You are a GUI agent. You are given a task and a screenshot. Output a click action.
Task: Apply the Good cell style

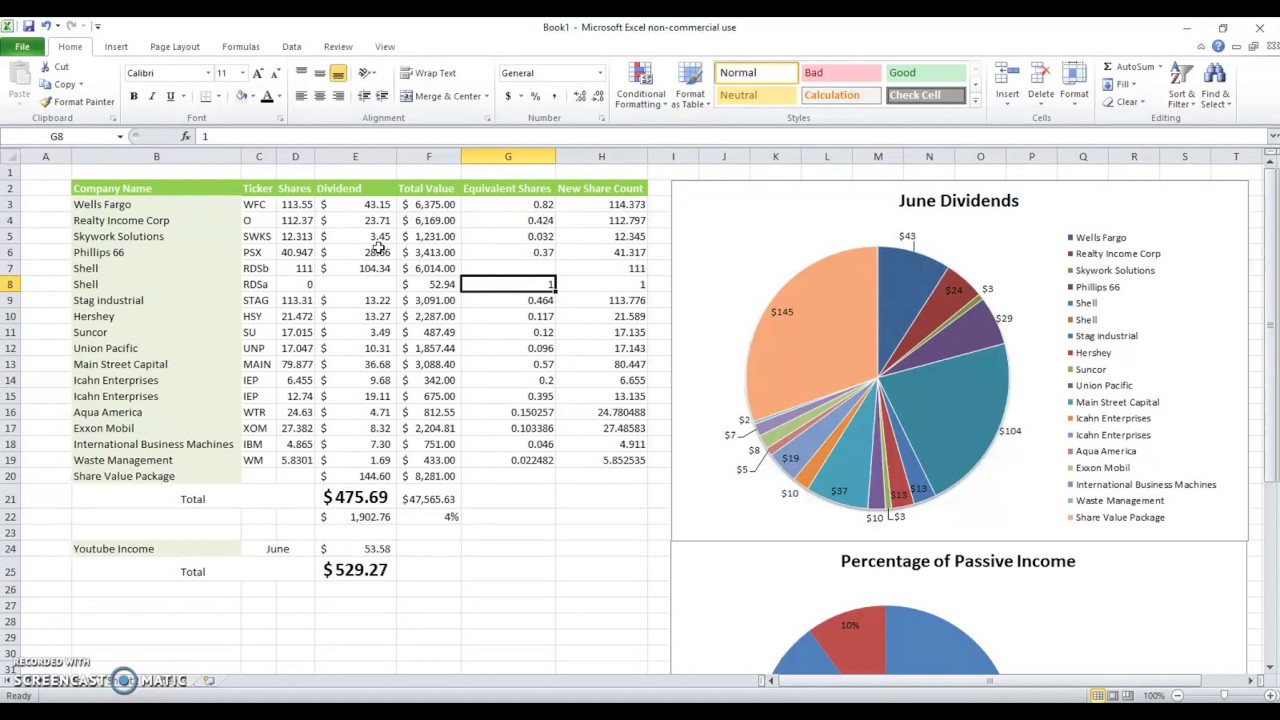coord(926,73)
